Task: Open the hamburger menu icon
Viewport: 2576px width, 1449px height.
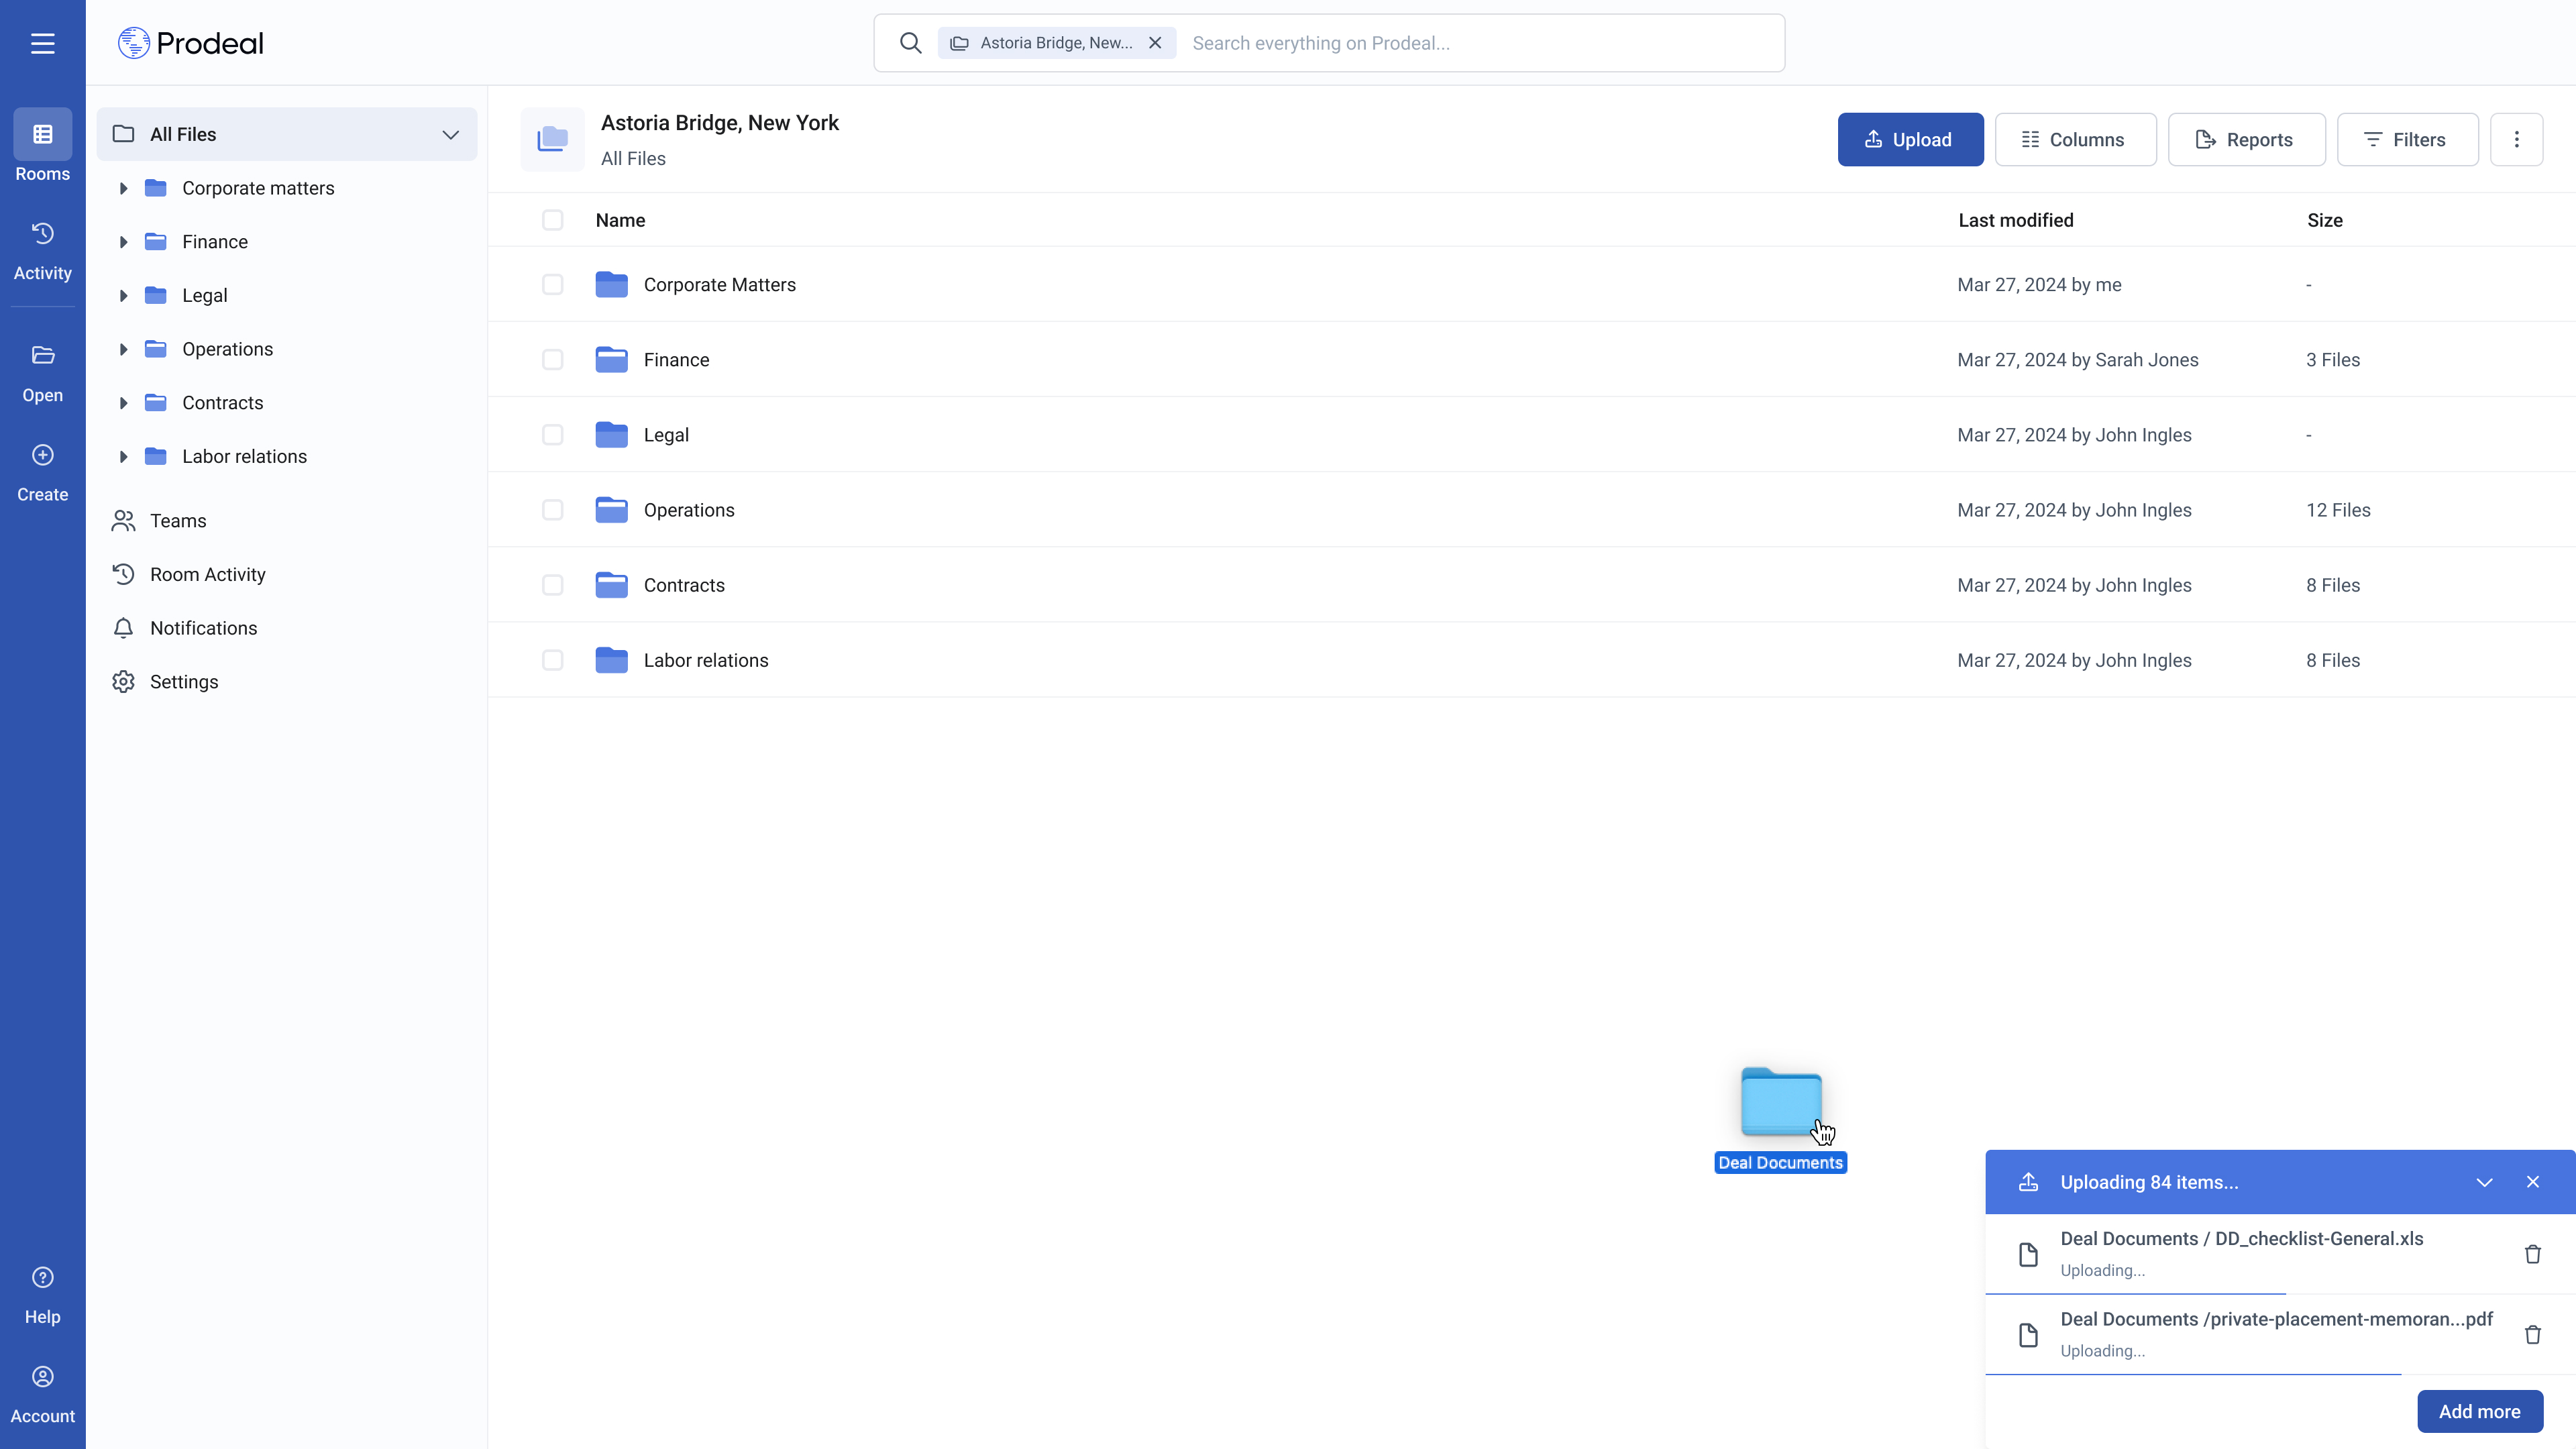Action: (42, 43)
